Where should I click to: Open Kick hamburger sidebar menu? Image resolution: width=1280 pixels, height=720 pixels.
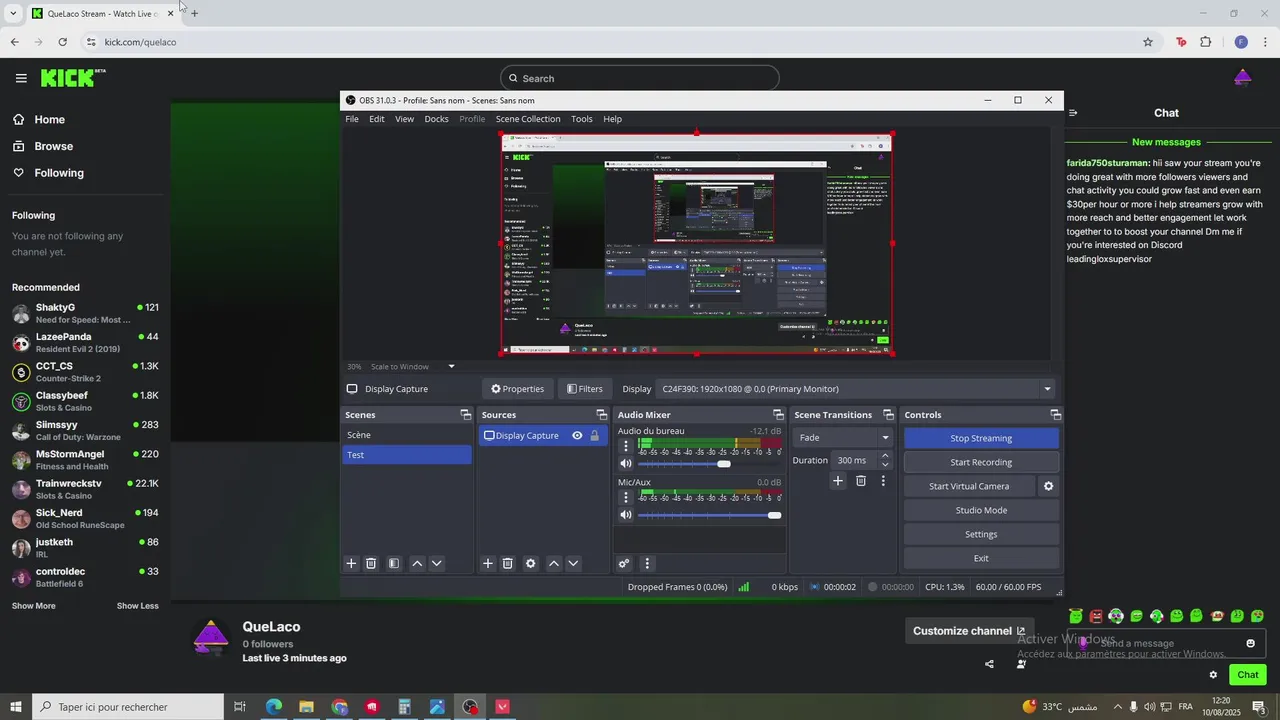[x=21, y=78]
